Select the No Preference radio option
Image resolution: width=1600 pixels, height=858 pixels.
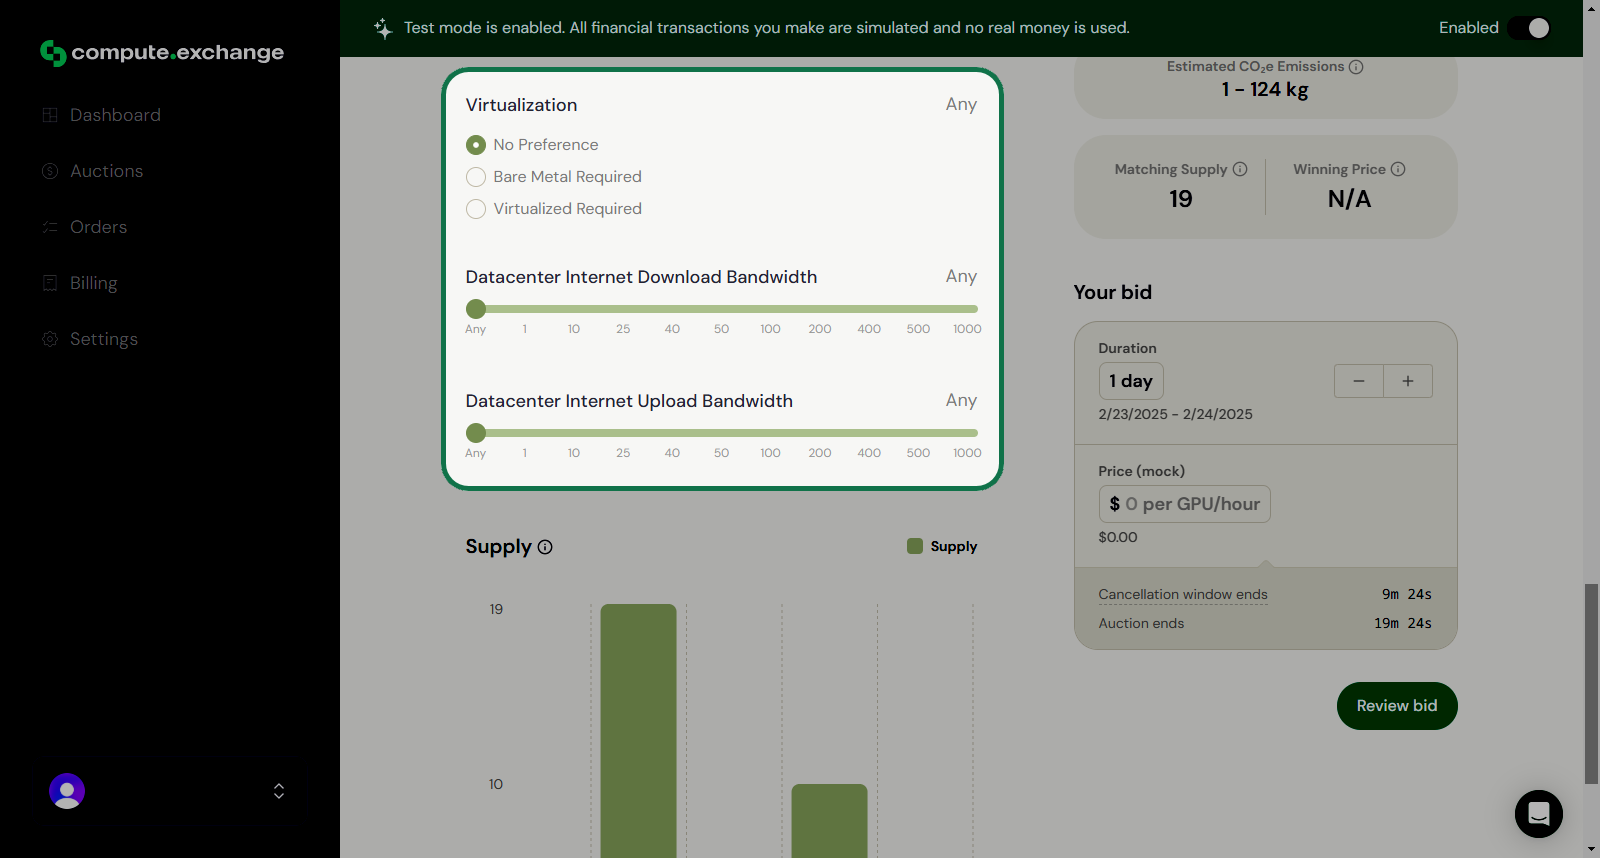tap(476, 145)
